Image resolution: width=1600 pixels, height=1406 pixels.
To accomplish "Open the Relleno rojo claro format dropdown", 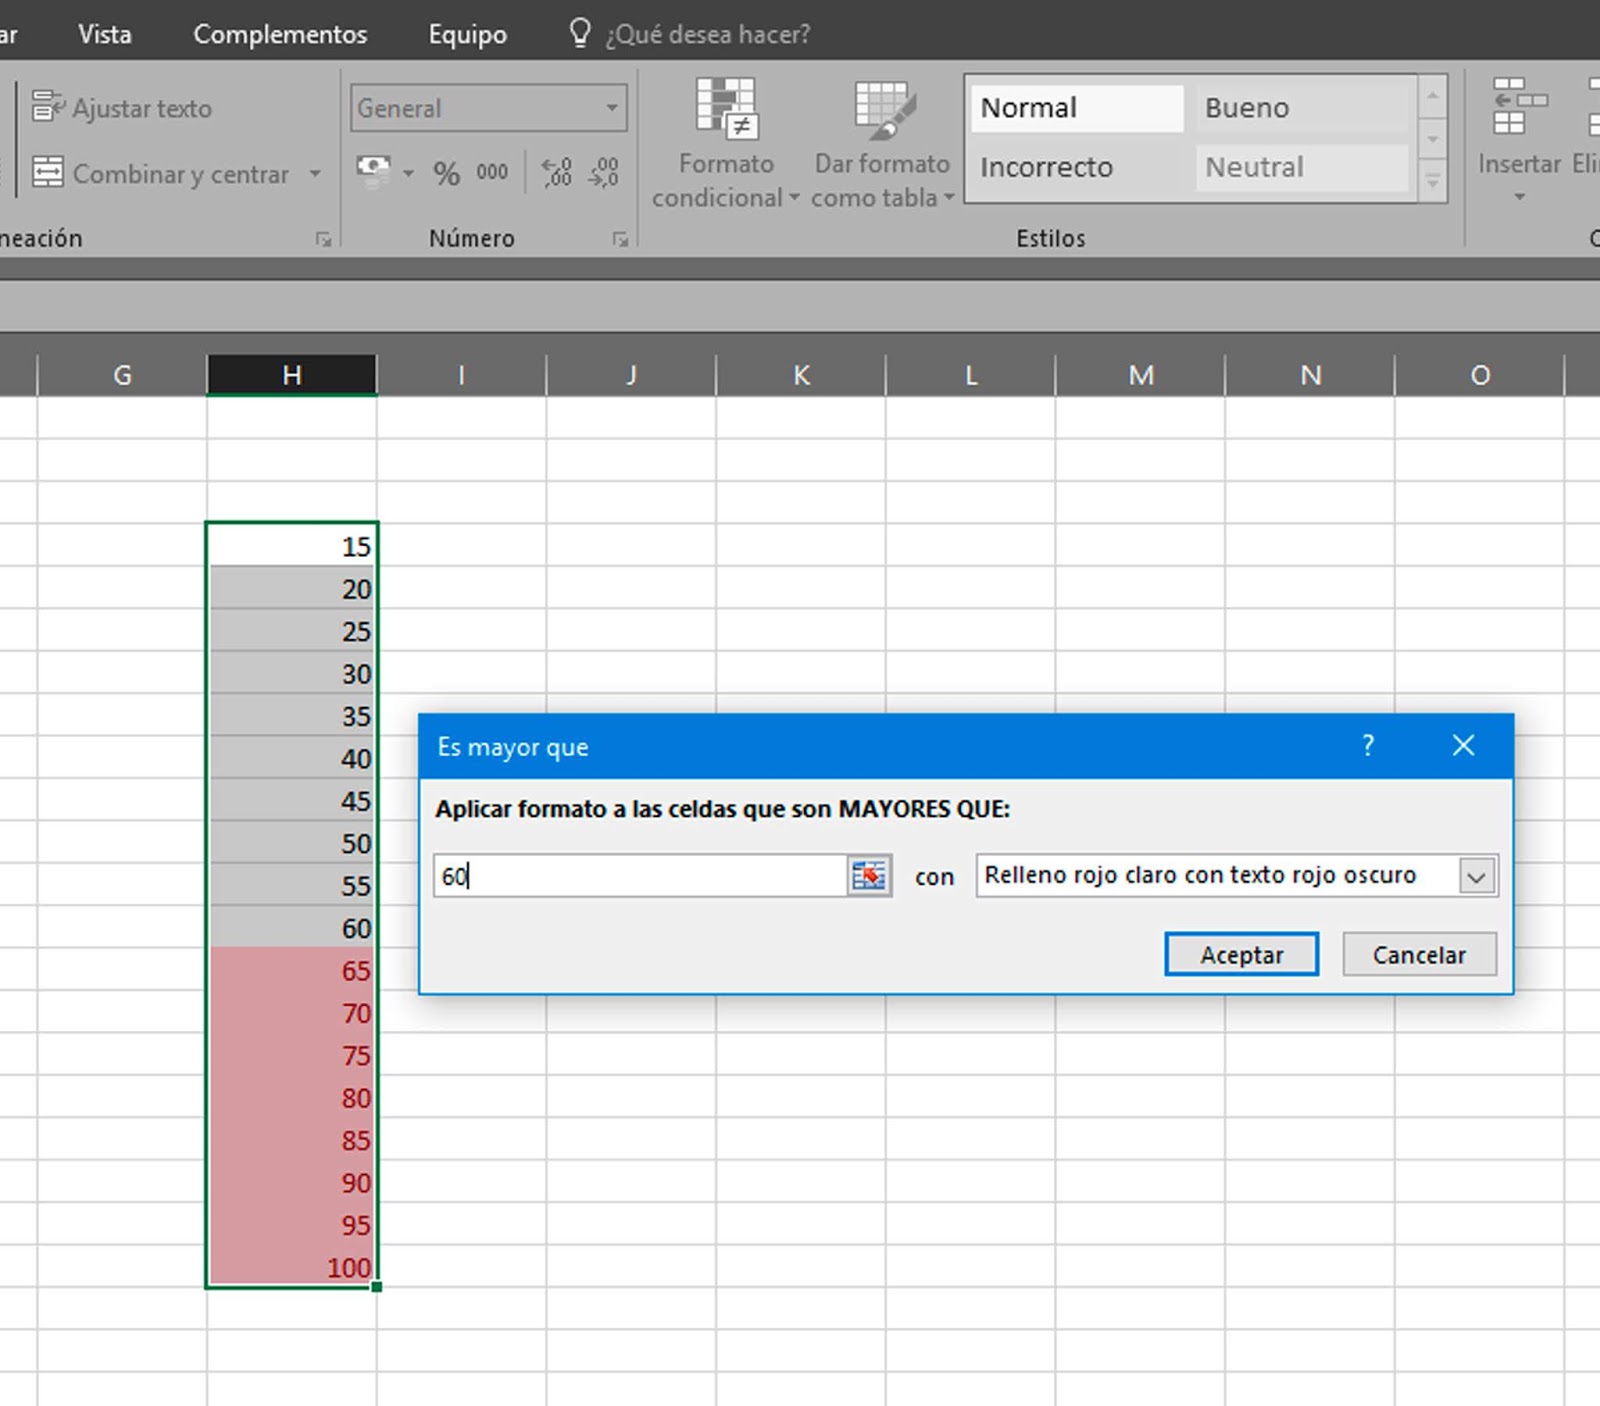I will point(1478,875).
